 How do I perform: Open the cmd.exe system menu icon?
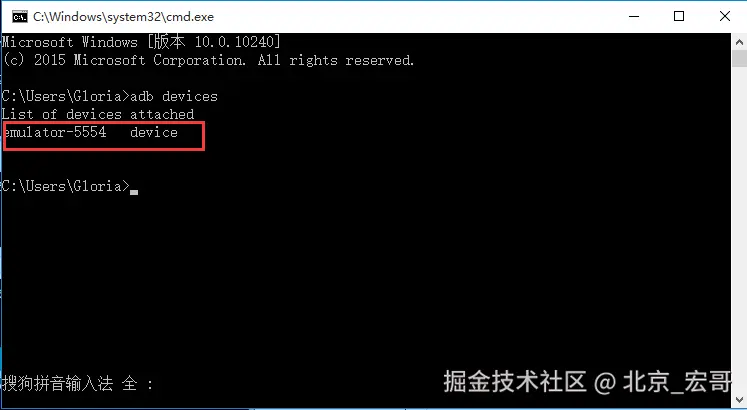[x=20, y=17]
